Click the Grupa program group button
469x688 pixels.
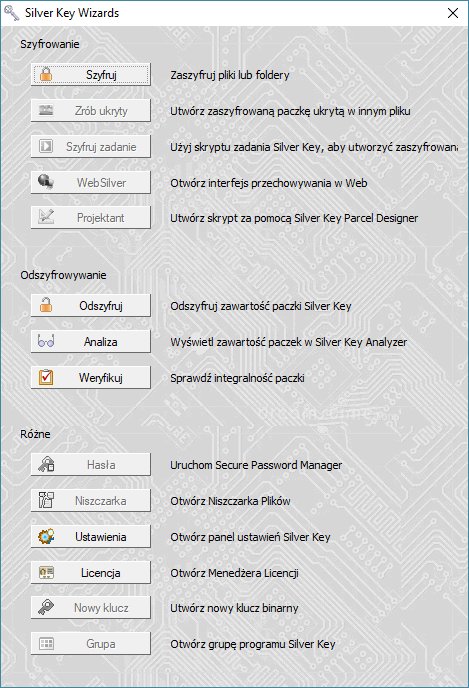coord(91,643)
